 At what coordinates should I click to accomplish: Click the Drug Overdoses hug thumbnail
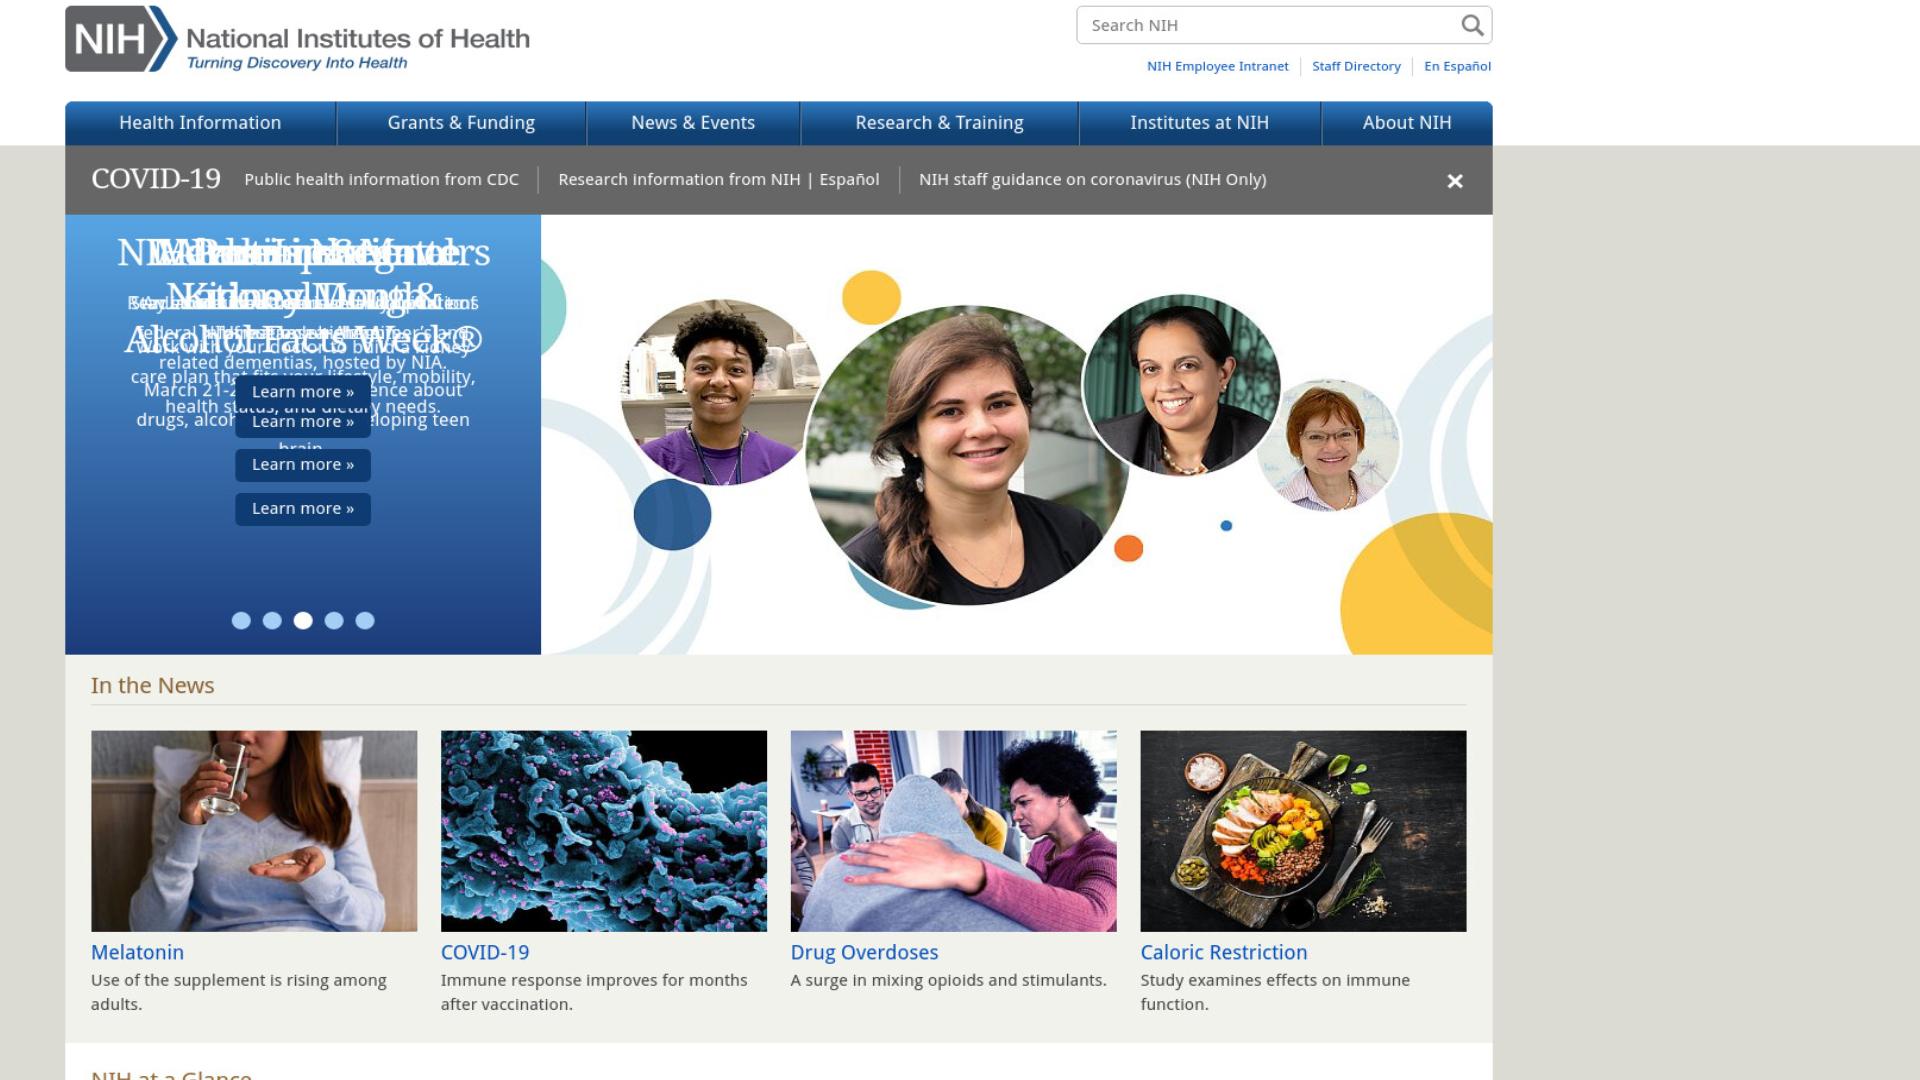[953, 831]
